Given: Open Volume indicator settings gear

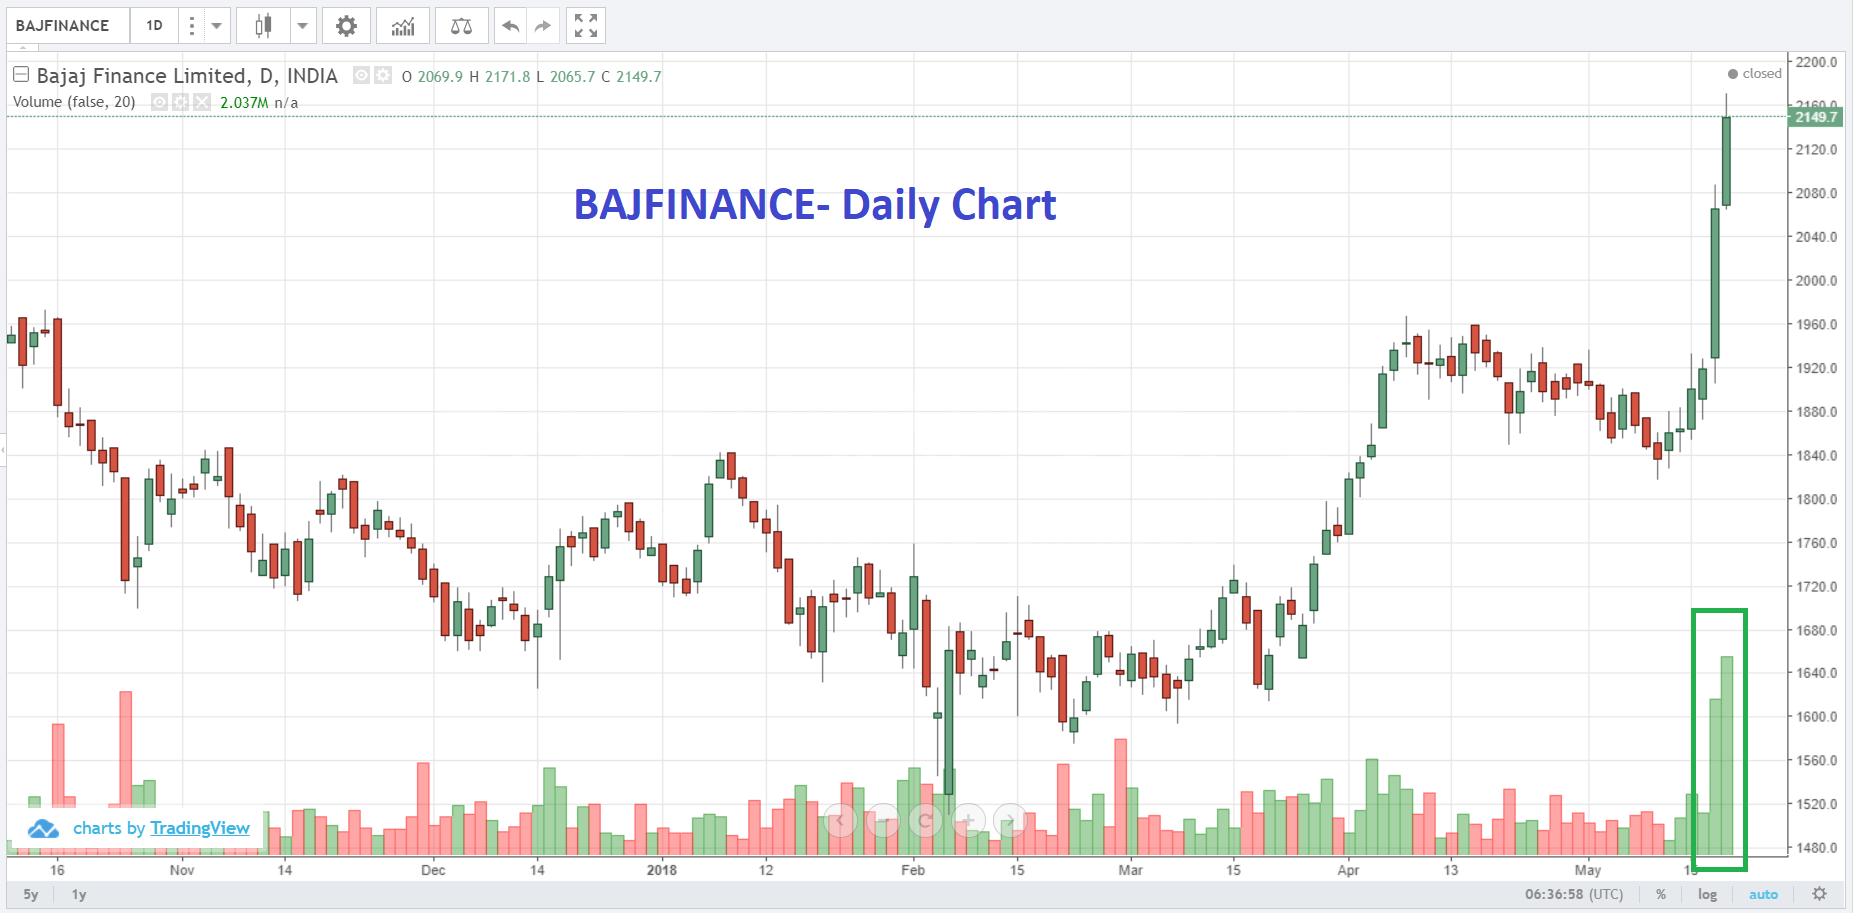Looking at the screenshot, I should 180,102.
